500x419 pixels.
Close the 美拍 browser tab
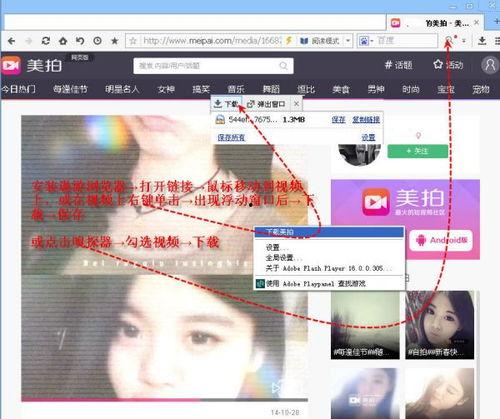click(x=477, y=23)
